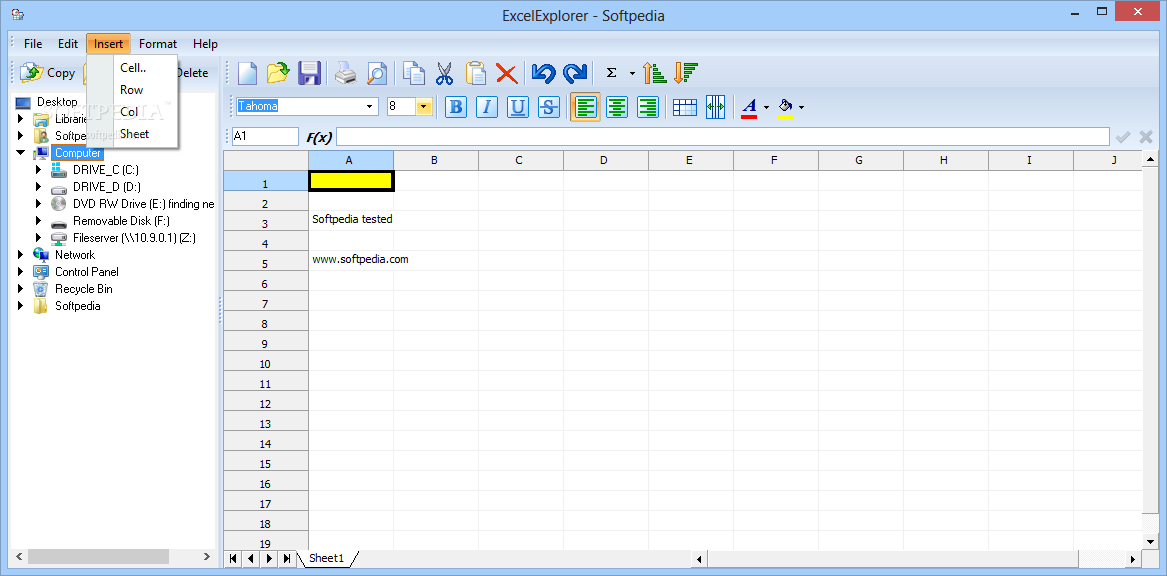Expand the Recycle Bin node
The height and width of the screenshot is (576, 1167).
pos(21,289)
